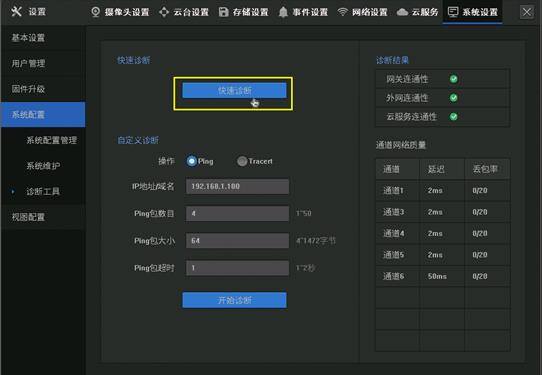Select 诊断工具 submenu item

click(x=43, y=191)
